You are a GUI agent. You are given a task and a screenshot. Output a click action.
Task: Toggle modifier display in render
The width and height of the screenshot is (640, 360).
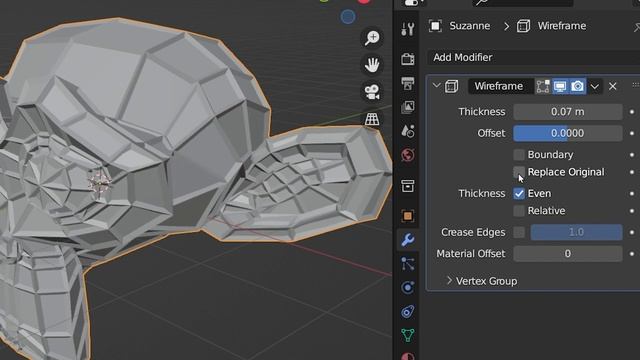coord(578,86)
